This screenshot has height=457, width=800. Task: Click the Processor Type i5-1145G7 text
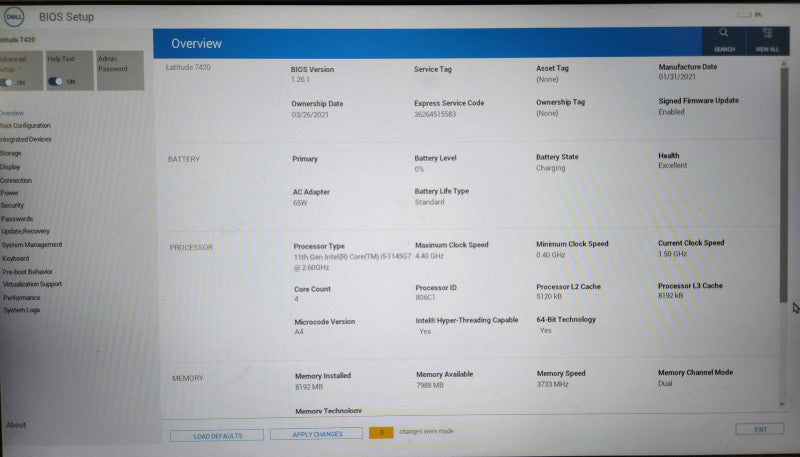(x=352, y=262)
